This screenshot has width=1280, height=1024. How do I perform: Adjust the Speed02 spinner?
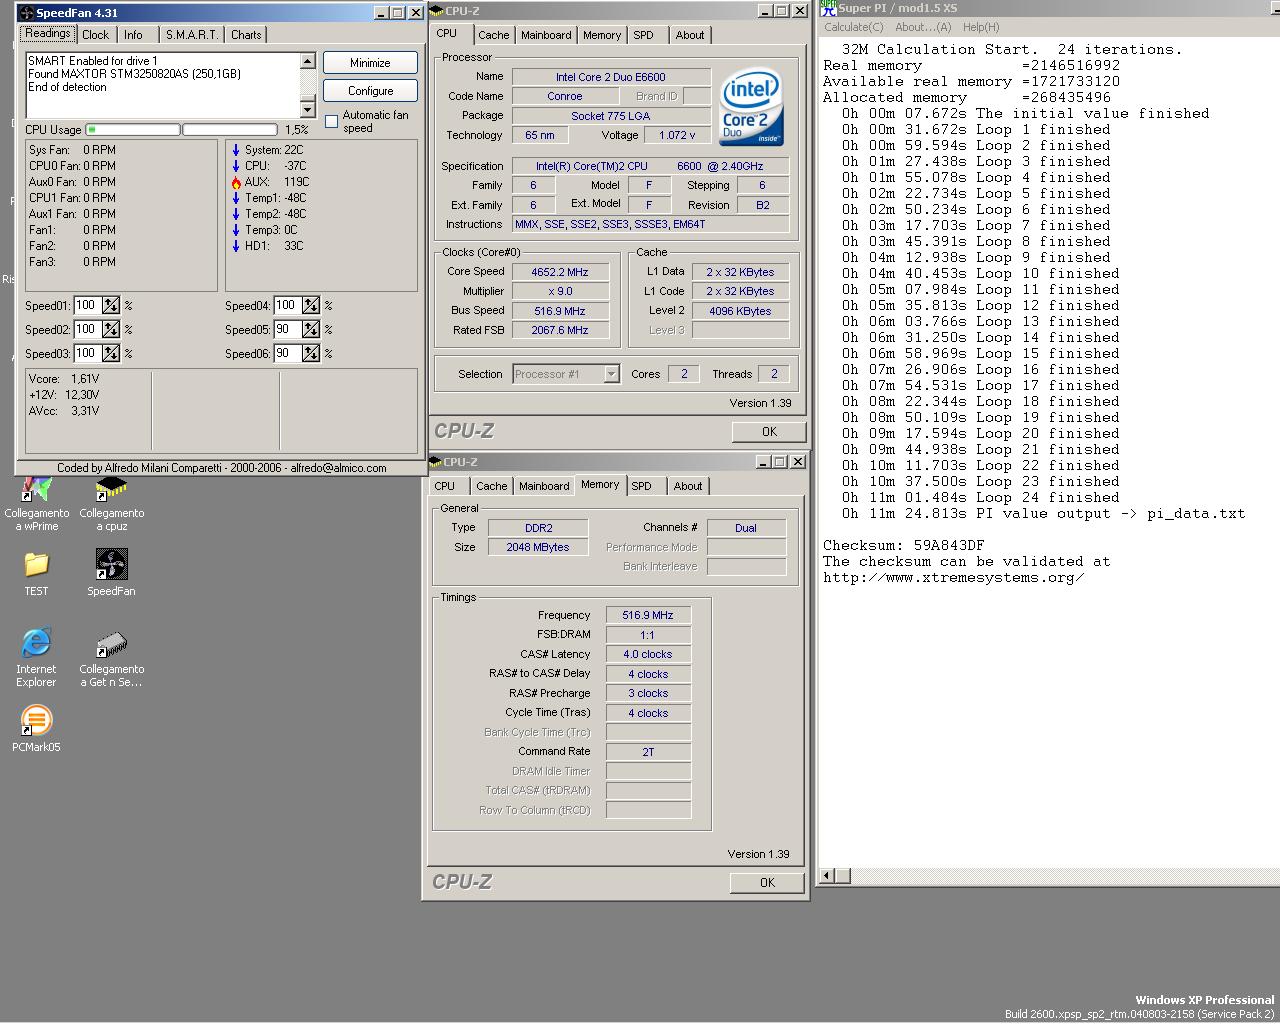click(x=111, y=329)
